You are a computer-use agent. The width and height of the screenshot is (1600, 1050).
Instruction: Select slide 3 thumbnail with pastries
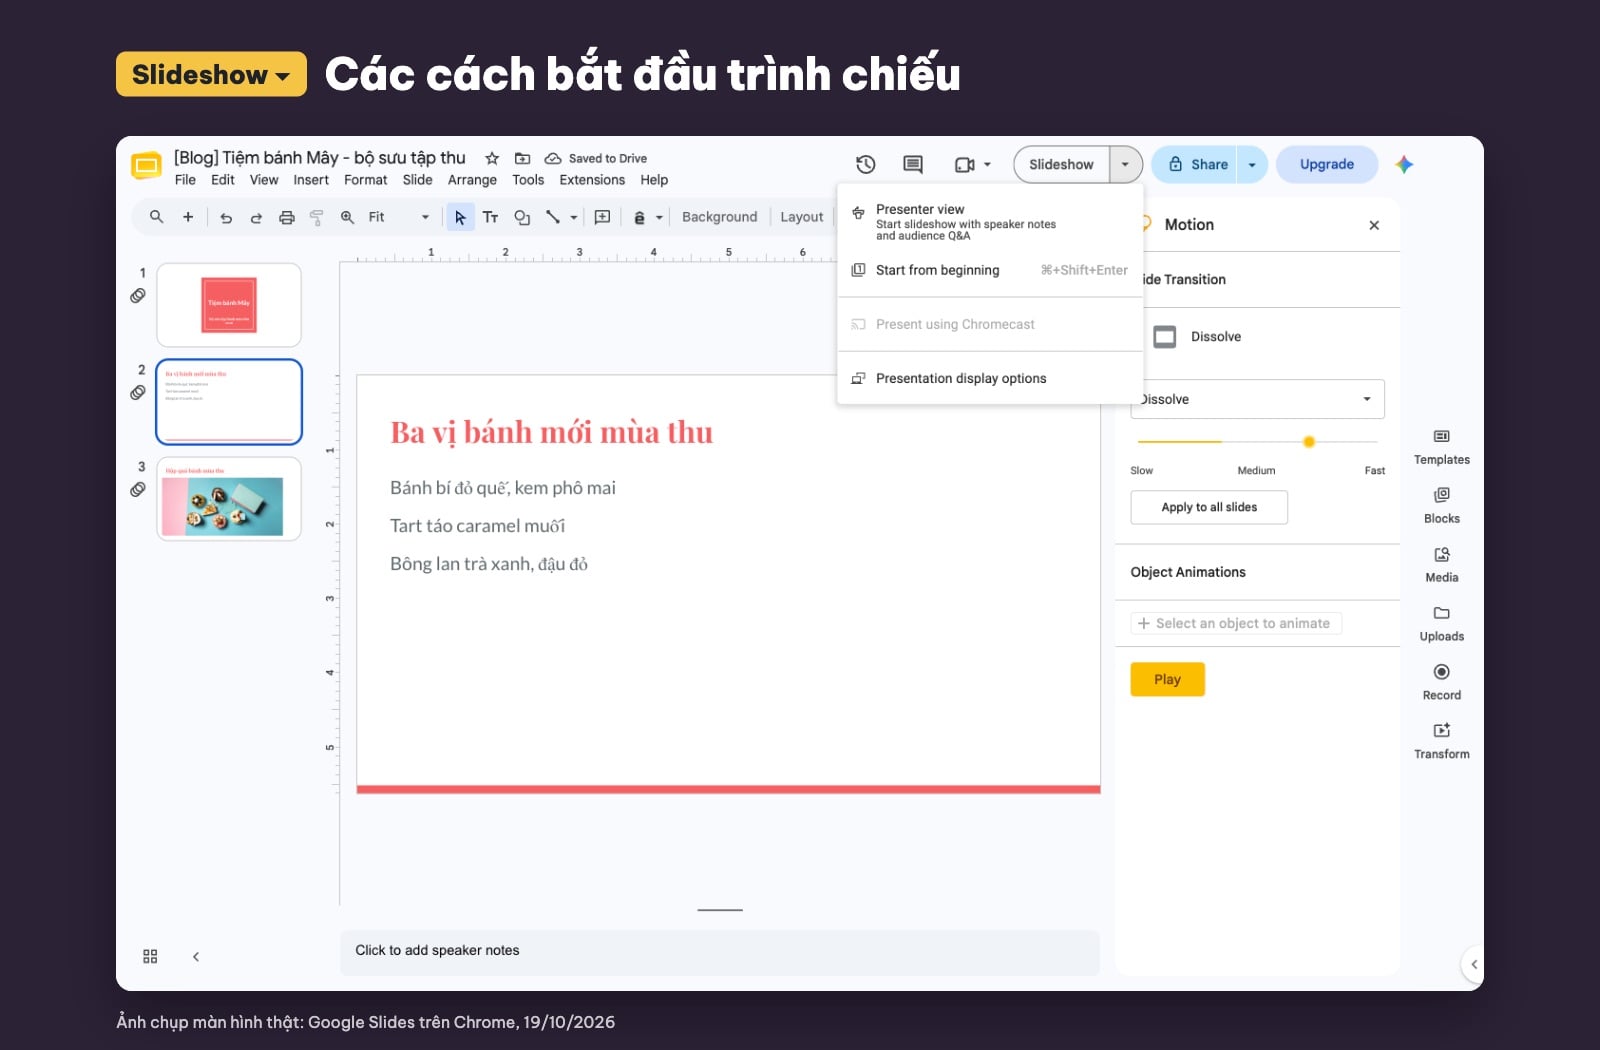(229, 499)
